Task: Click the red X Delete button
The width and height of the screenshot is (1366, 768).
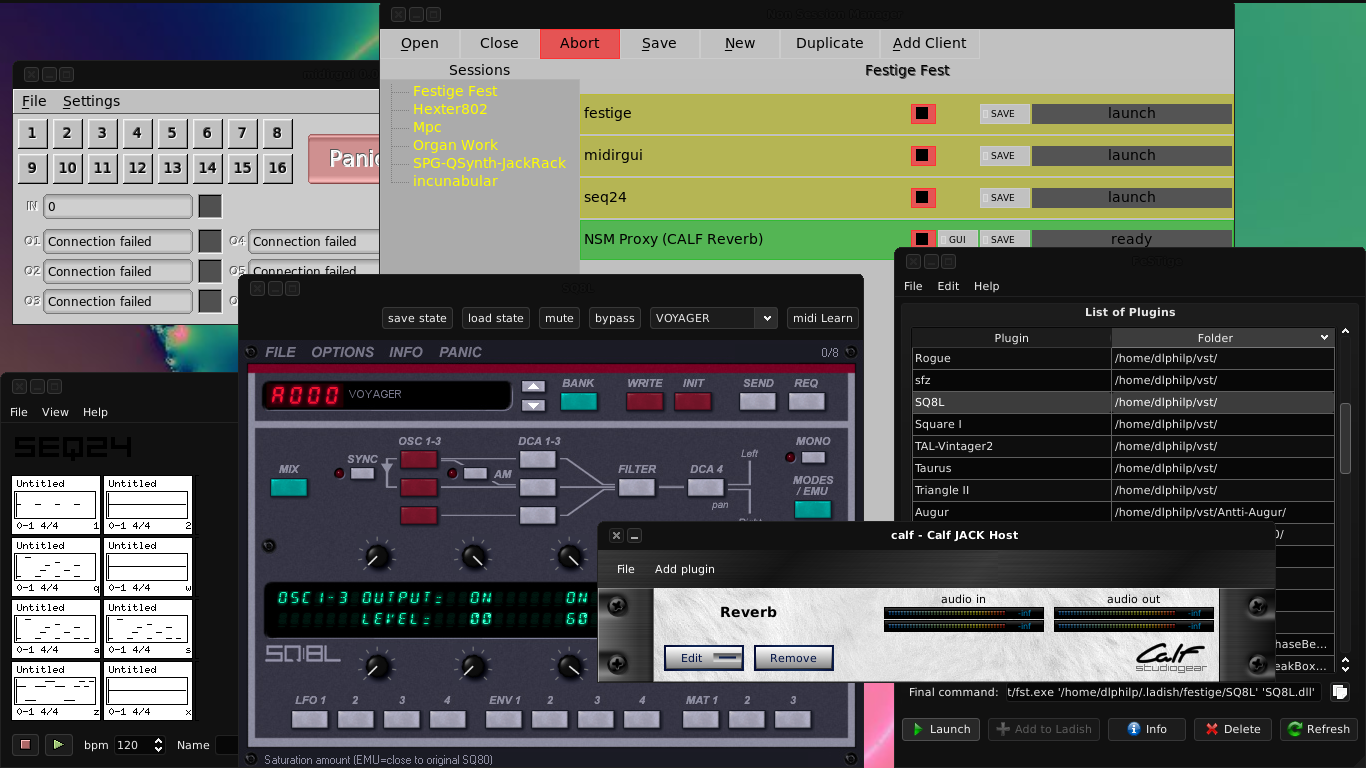Action: [x=1232, y=729]
